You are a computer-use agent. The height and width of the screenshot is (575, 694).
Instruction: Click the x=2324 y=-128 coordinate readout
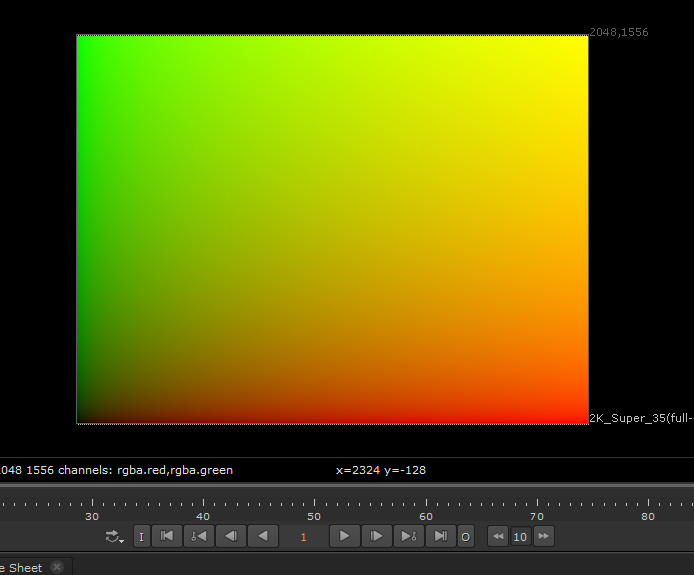[x=381, y=470]
